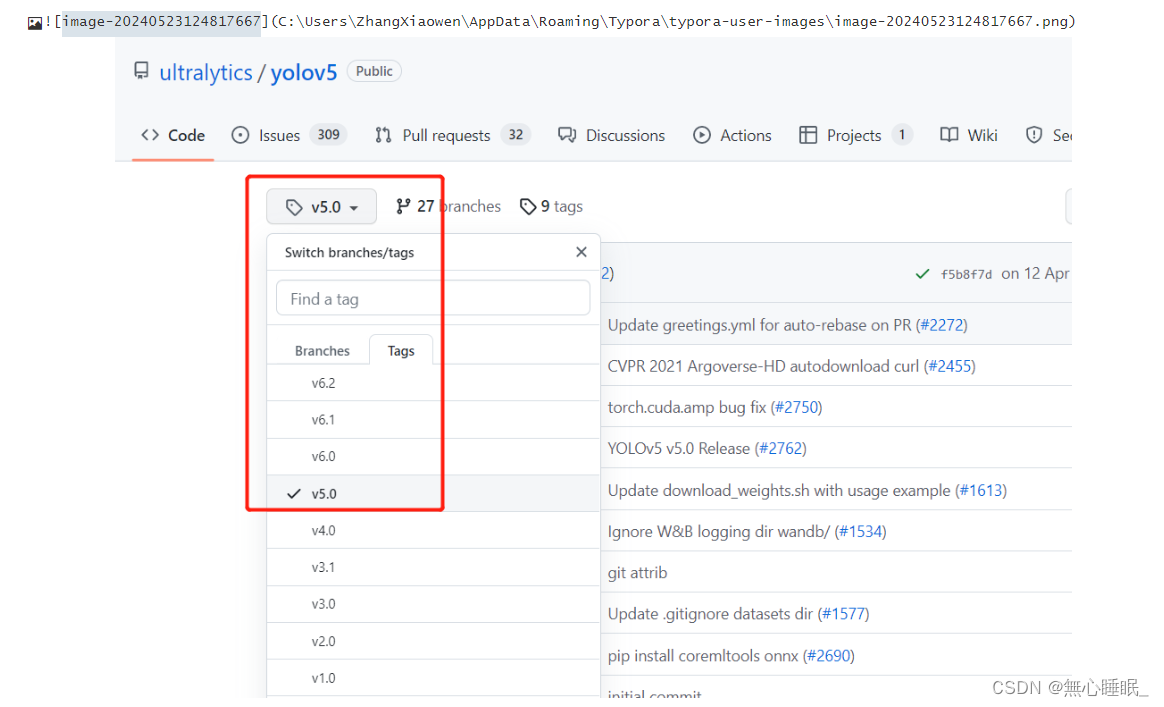Open pull request #1613 link
The image size is (1164, 707).
click(x=981, y=490)
